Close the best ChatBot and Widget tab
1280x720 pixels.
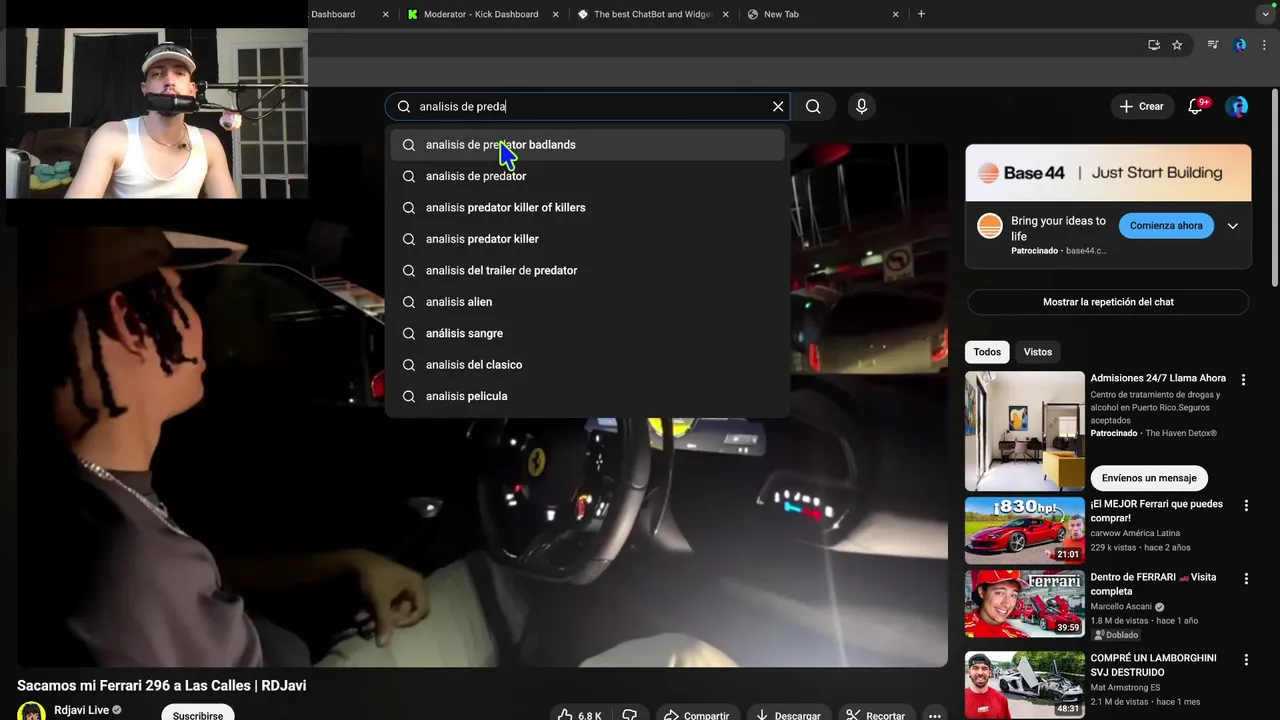(x=725, y=14)
